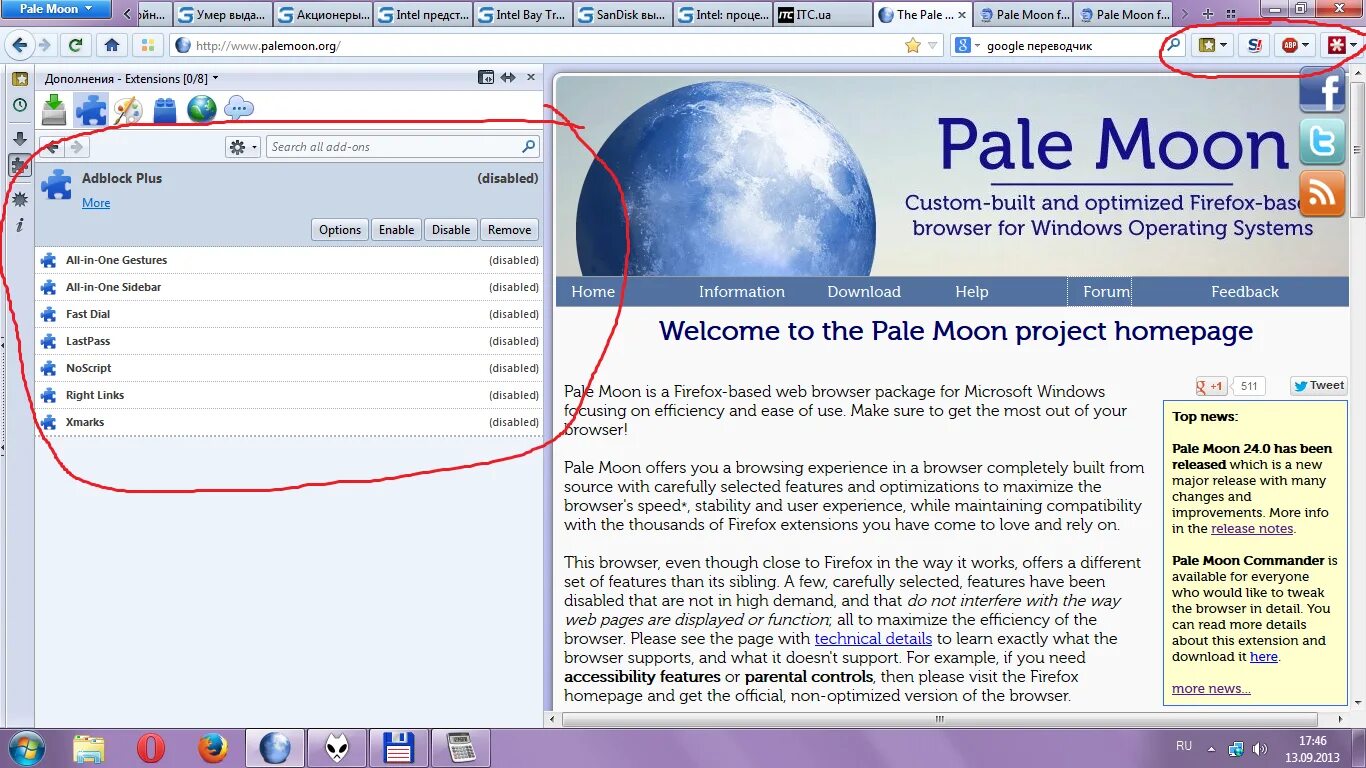Open the Get Add-ons download tray icon
Screen dimensions: 1366x768
54,109
